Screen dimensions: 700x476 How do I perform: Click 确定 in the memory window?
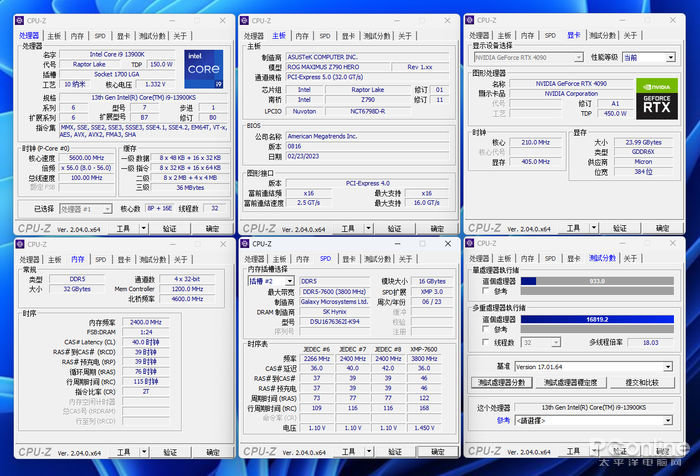click(x=213, y=452)
